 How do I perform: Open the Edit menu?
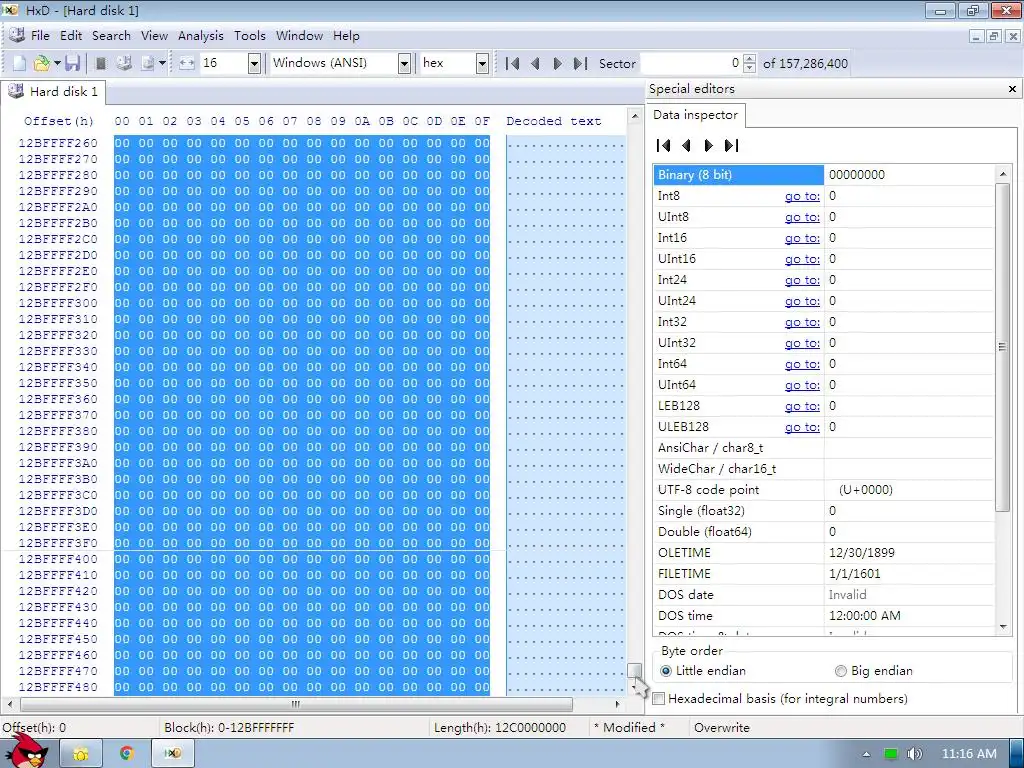(71, 36)
